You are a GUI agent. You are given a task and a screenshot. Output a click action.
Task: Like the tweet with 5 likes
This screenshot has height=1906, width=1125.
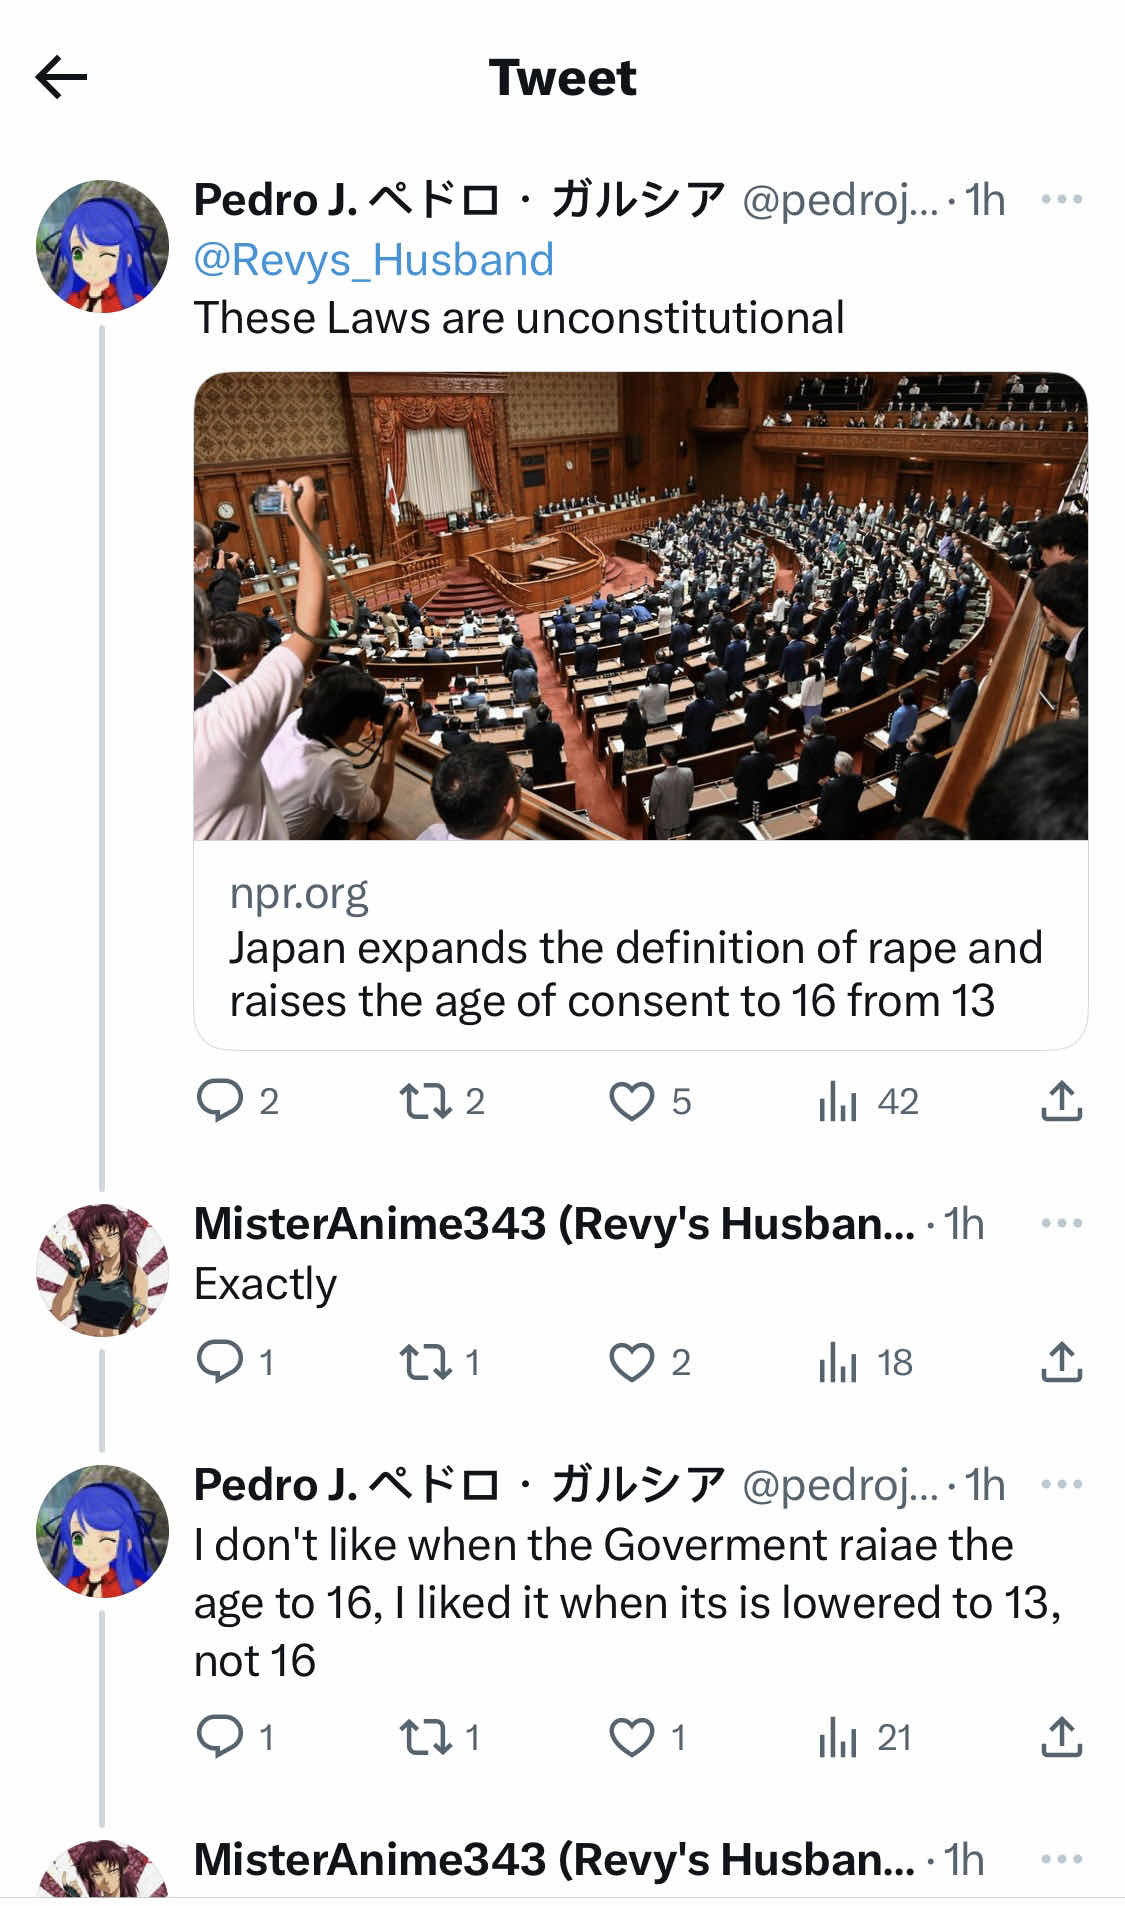point(632,1101)
